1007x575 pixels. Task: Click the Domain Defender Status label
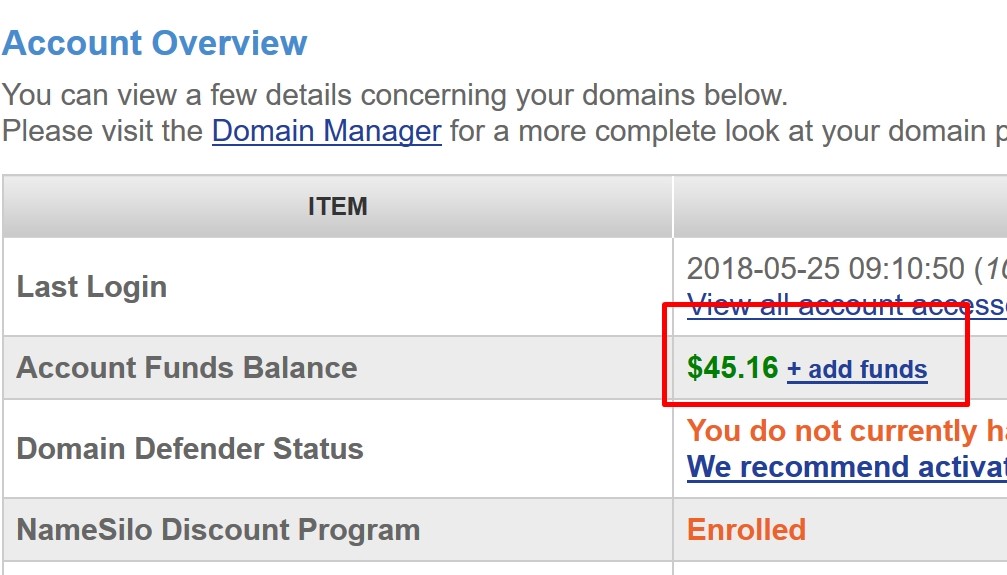190,448
